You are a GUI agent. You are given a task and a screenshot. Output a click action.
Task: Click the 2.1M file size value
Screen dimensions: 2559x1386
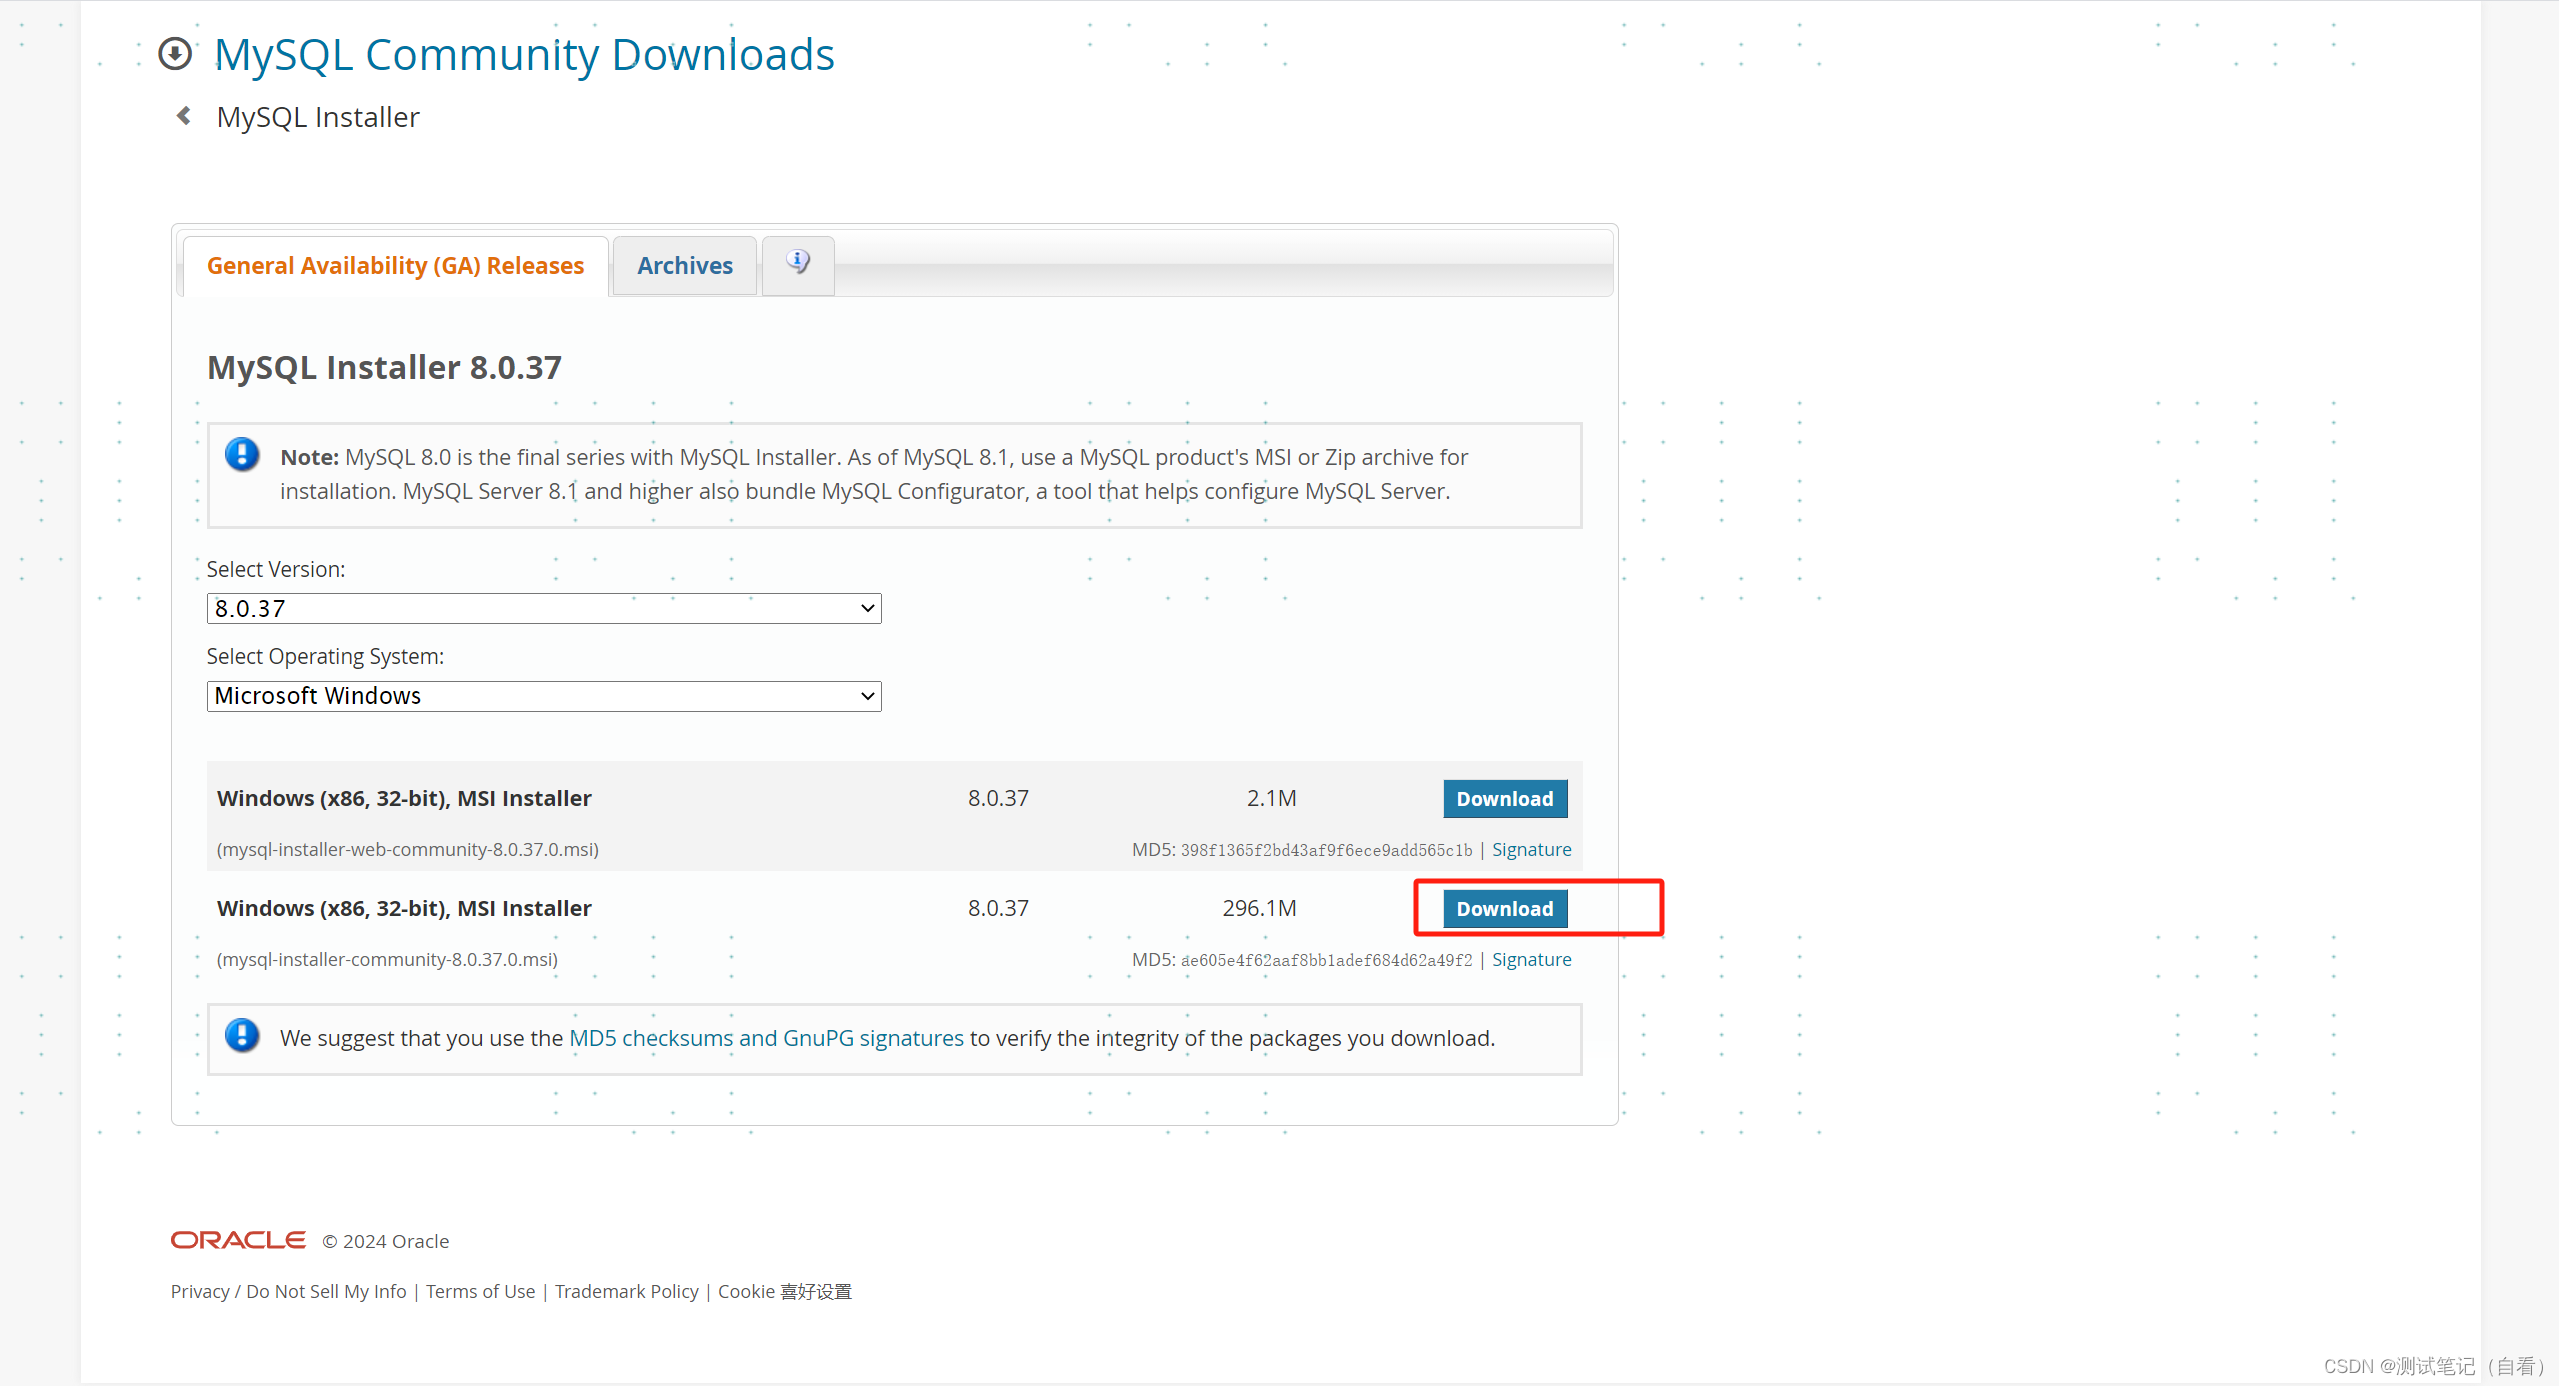pyautogui.click(x=1271, y=798)
